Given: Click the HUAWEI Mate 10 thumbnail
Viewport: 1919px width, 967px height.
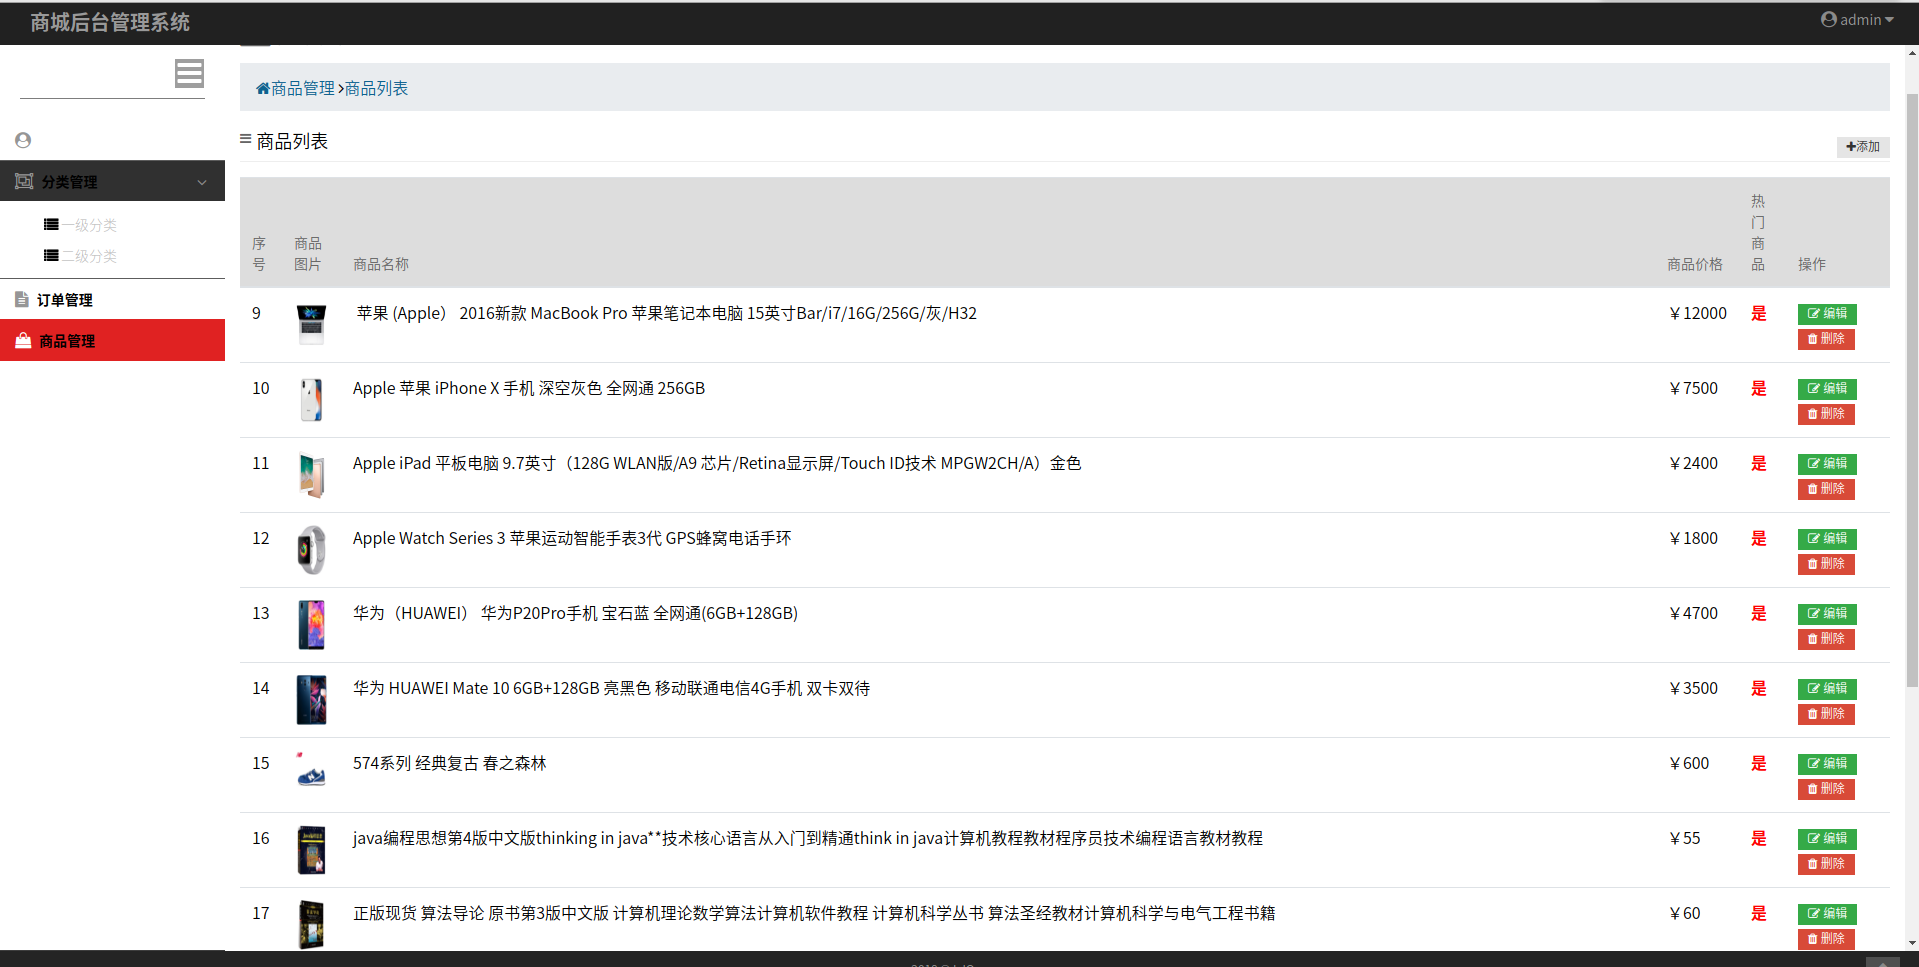Looking at the screenshot, I should click(x=311, y=700).
